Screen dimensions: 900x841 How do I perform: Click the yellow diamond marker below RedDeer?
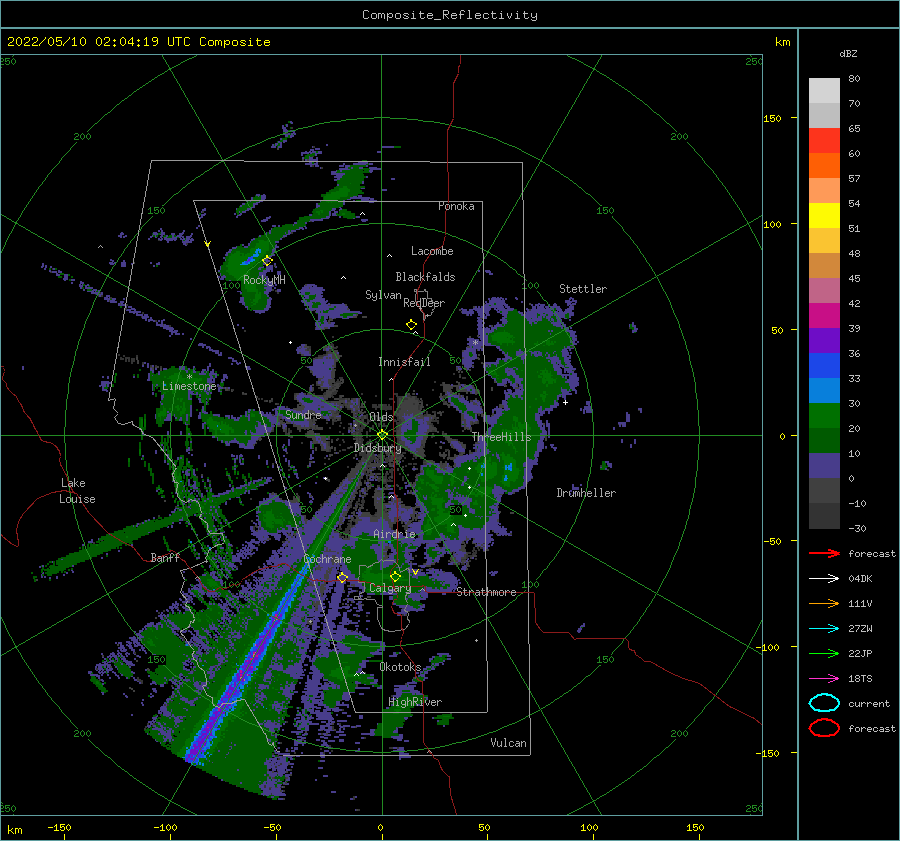click(x=411, y=325)
